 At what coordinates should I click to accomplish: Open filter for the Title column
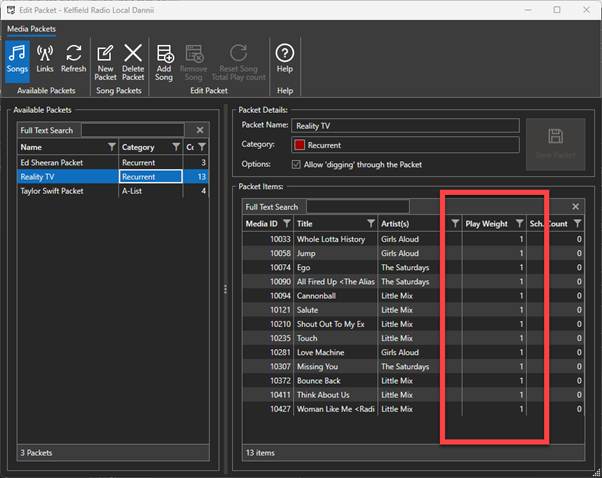[x=370, y=224]
